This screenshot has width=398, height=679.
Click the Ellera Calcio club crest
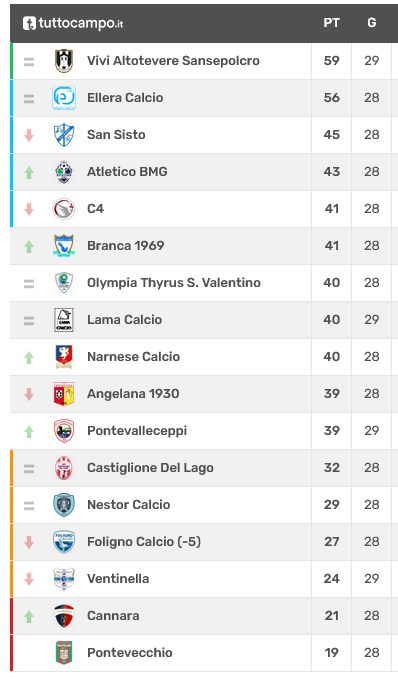64,98
